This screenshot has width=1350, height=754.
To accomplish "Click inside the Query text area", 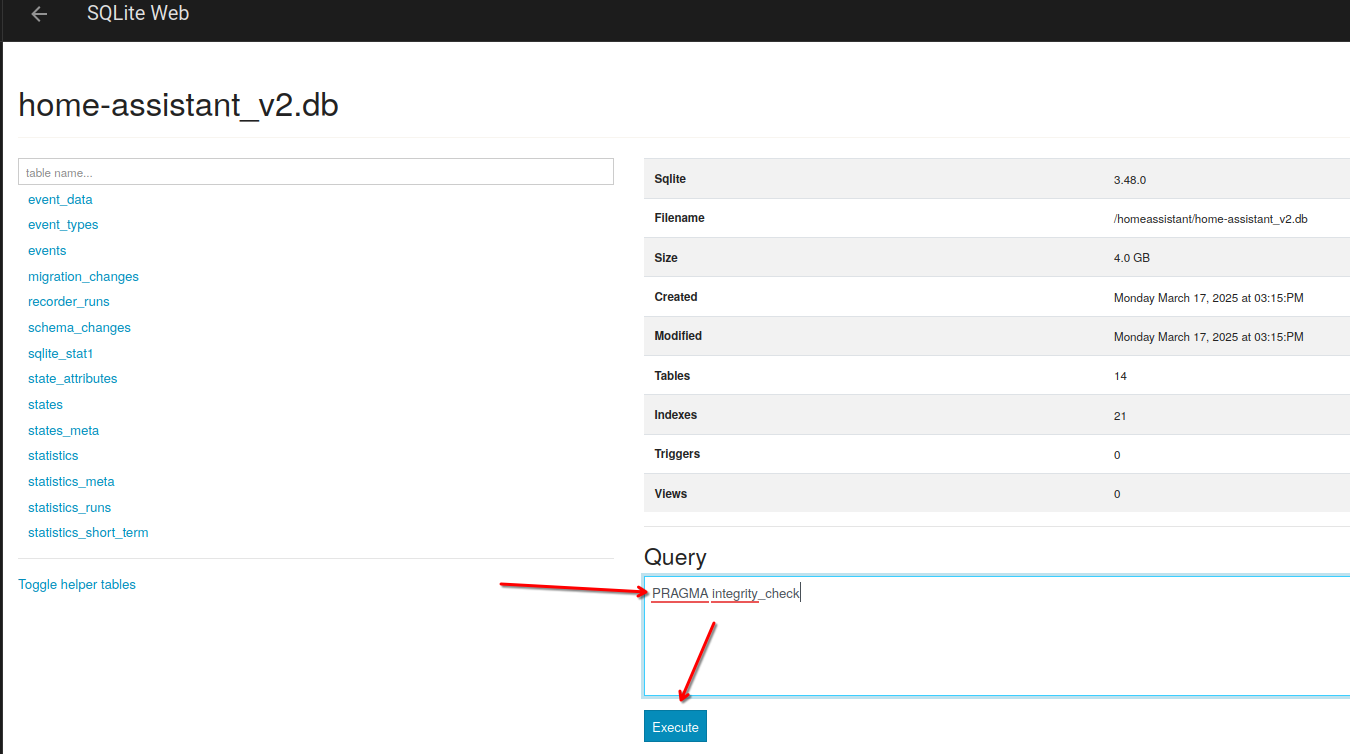I will tap(996, 636).
